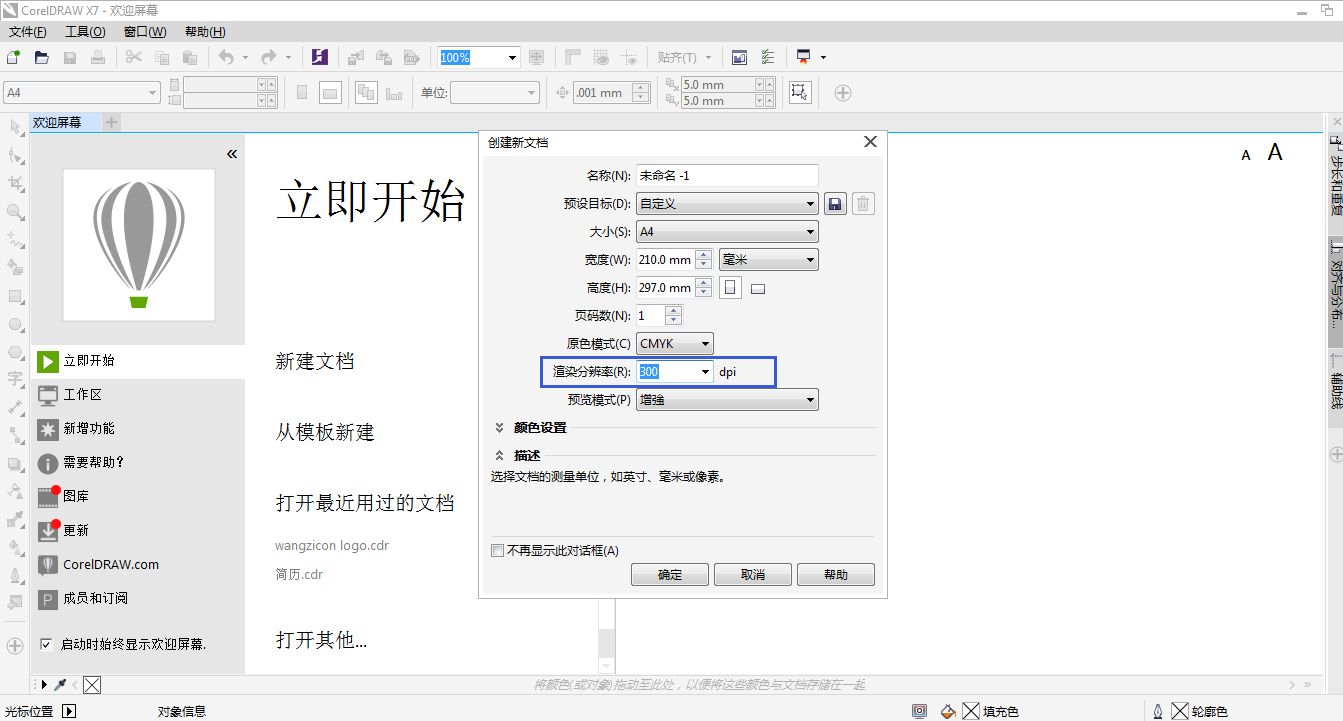Open recent file wangzicon logo.cdr

pos(332,546)
